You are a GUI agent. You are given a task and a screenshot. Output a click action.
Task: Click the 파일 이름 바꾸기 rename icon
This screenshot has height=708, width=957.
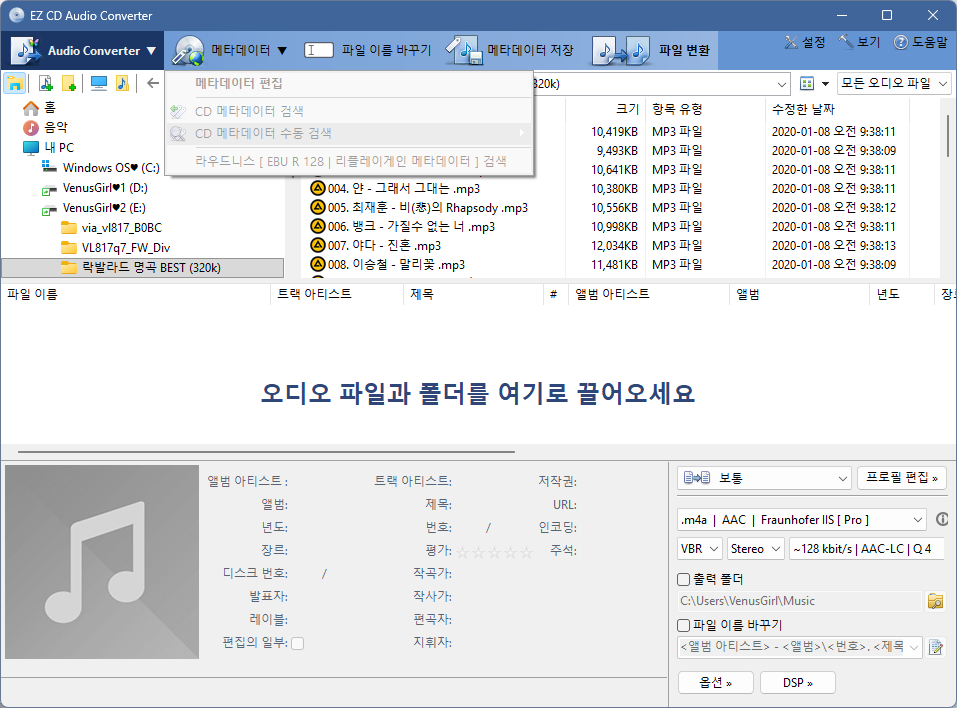(319, 50)
